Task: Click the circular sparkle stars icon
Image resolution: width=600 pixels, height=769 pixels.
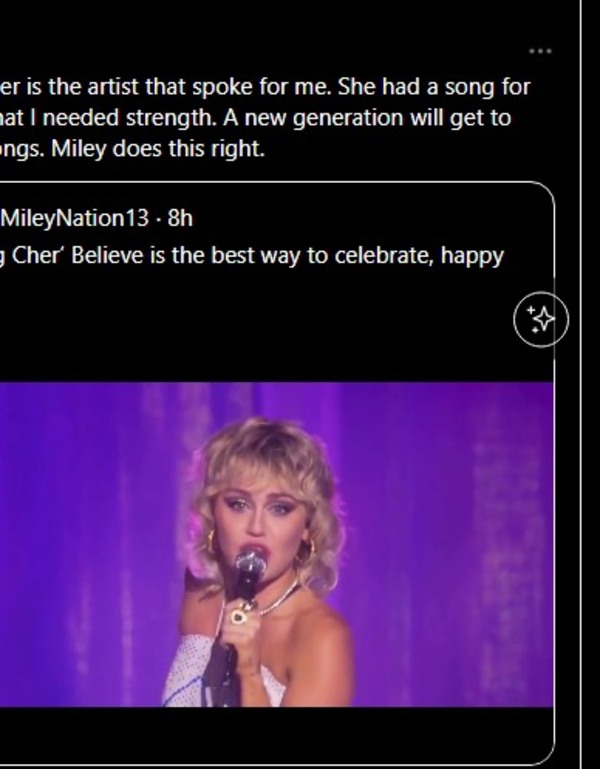Action: pyautogui.click(x=541, y=319)
